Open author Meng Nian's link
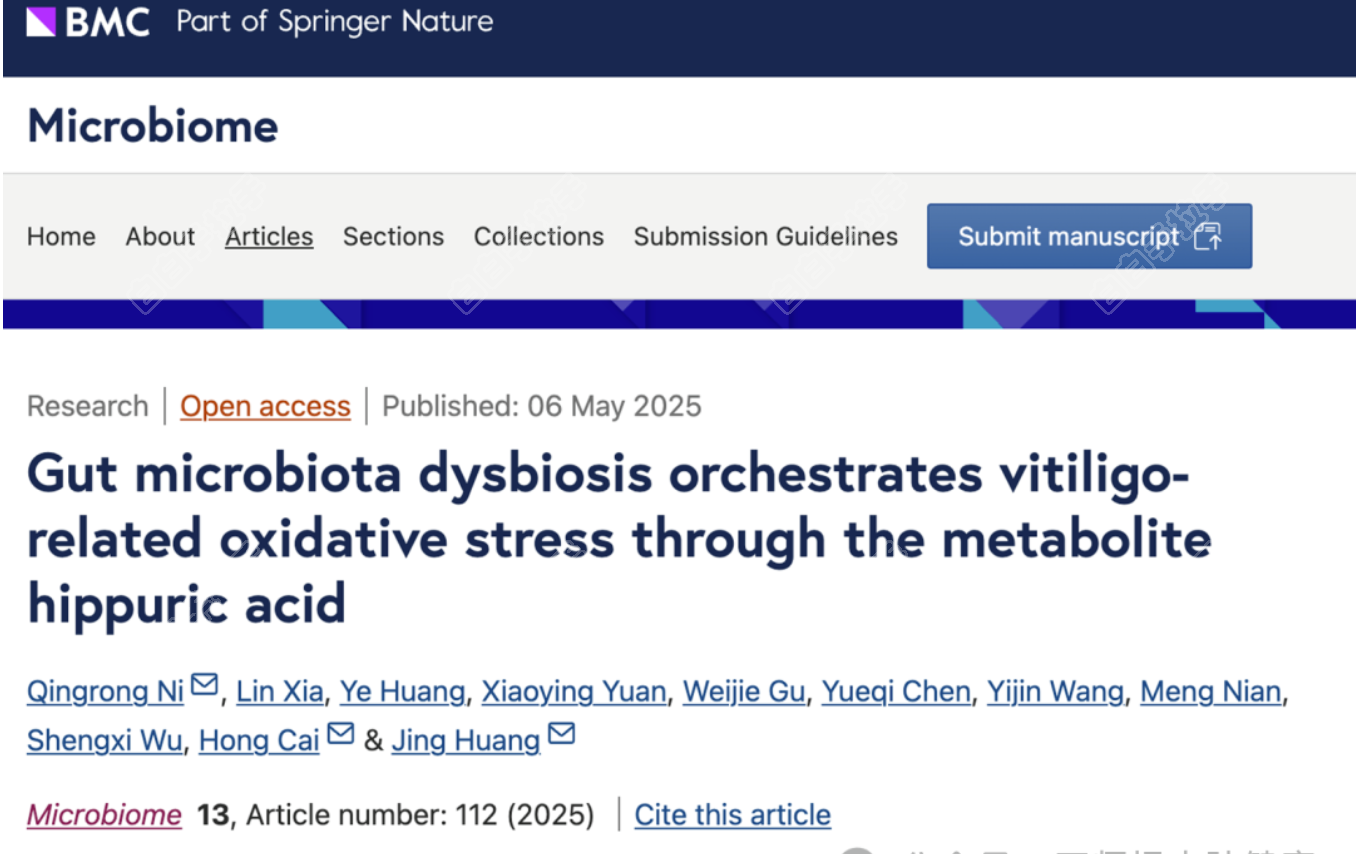This screenshot has height=854, width=1356. click(1211, 692)
